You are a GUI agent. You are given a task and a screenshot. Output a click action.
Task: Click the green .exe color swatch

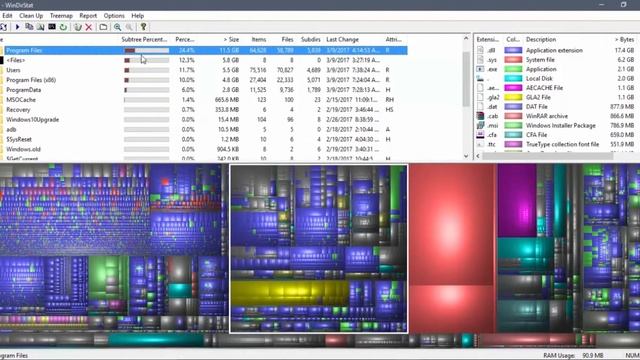pos(513,69)
